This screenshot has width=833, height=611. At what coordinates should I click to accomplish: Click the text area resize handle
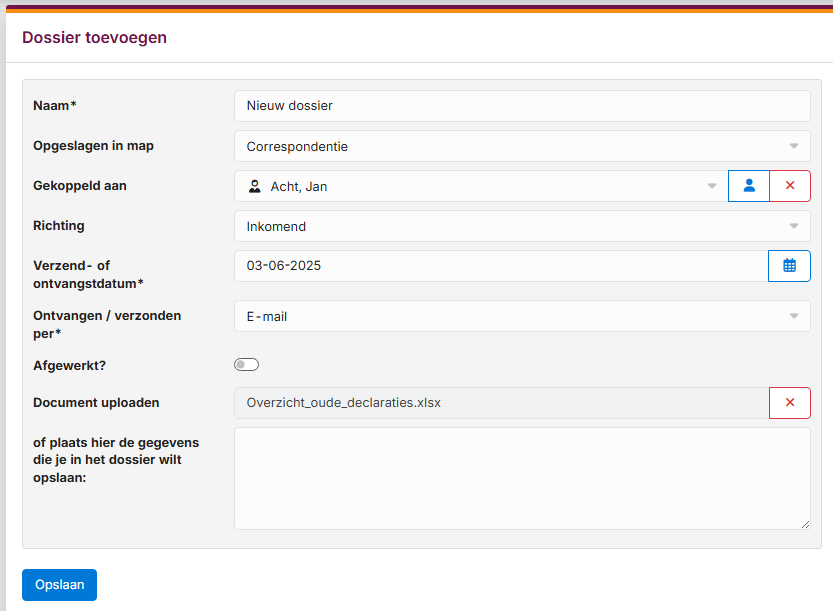click(x=805, y=524)
